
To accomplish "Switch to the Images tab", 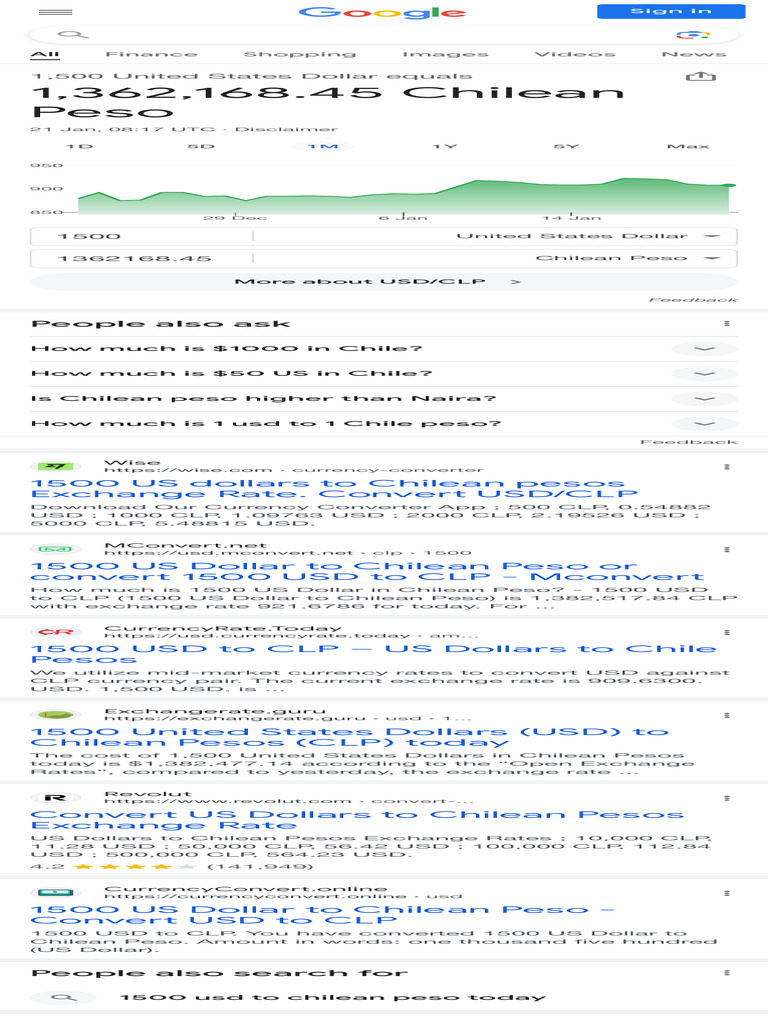I will (445, 54).
